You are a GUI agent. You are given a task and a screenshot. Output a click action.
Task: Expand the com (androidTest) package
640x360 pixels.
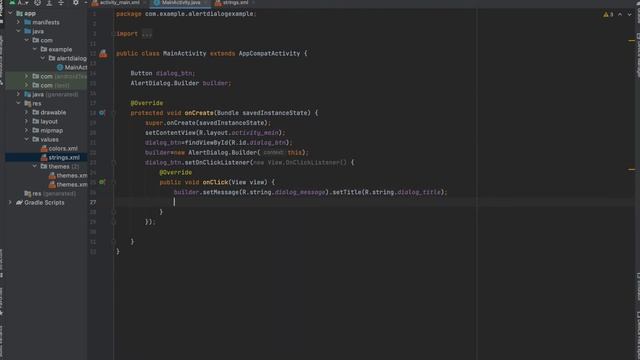pos(27,76)
